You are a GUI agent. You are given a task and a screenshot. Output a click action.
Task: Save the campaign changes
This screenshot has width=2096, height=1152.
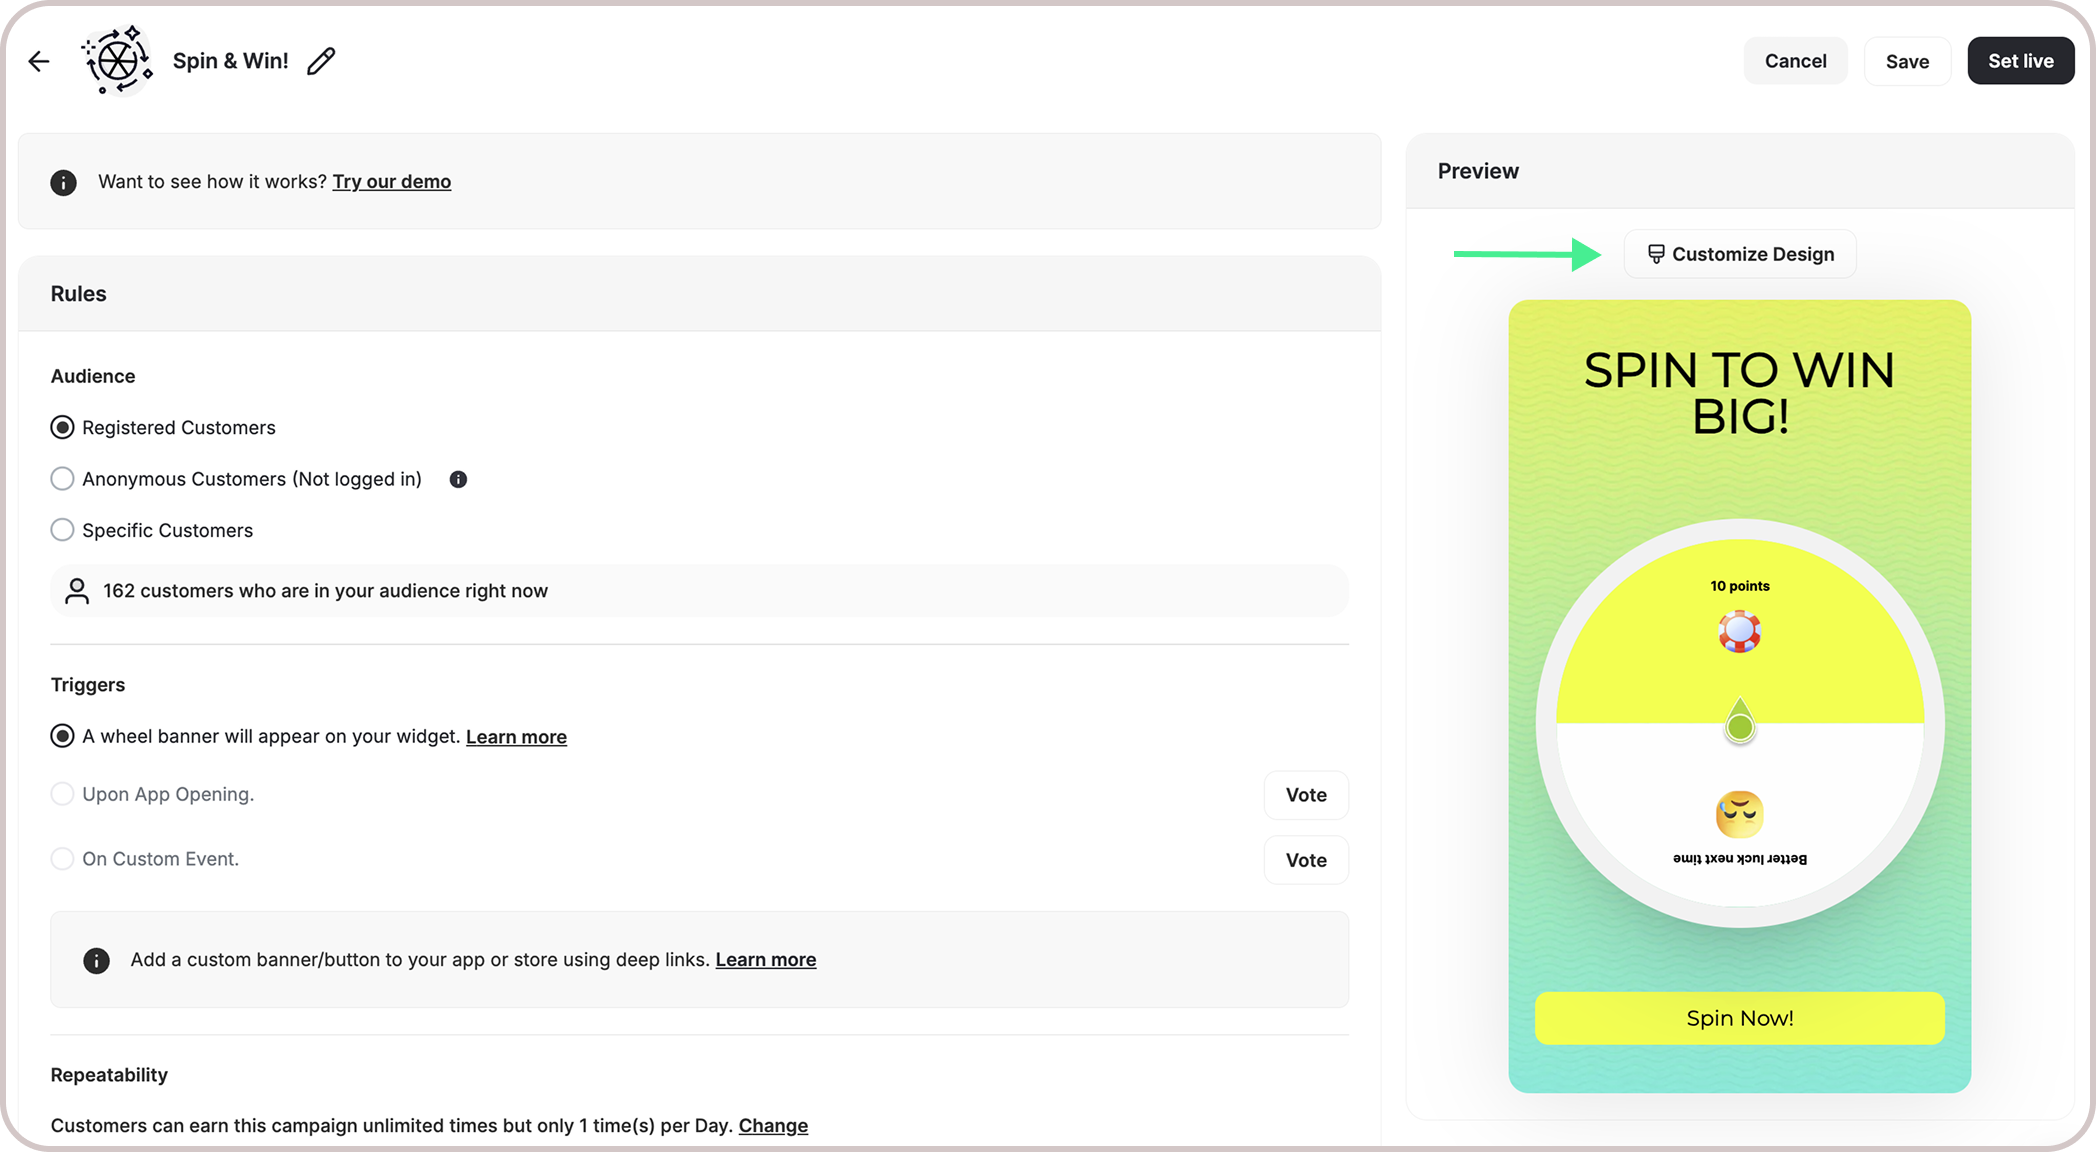point(1907,60)
